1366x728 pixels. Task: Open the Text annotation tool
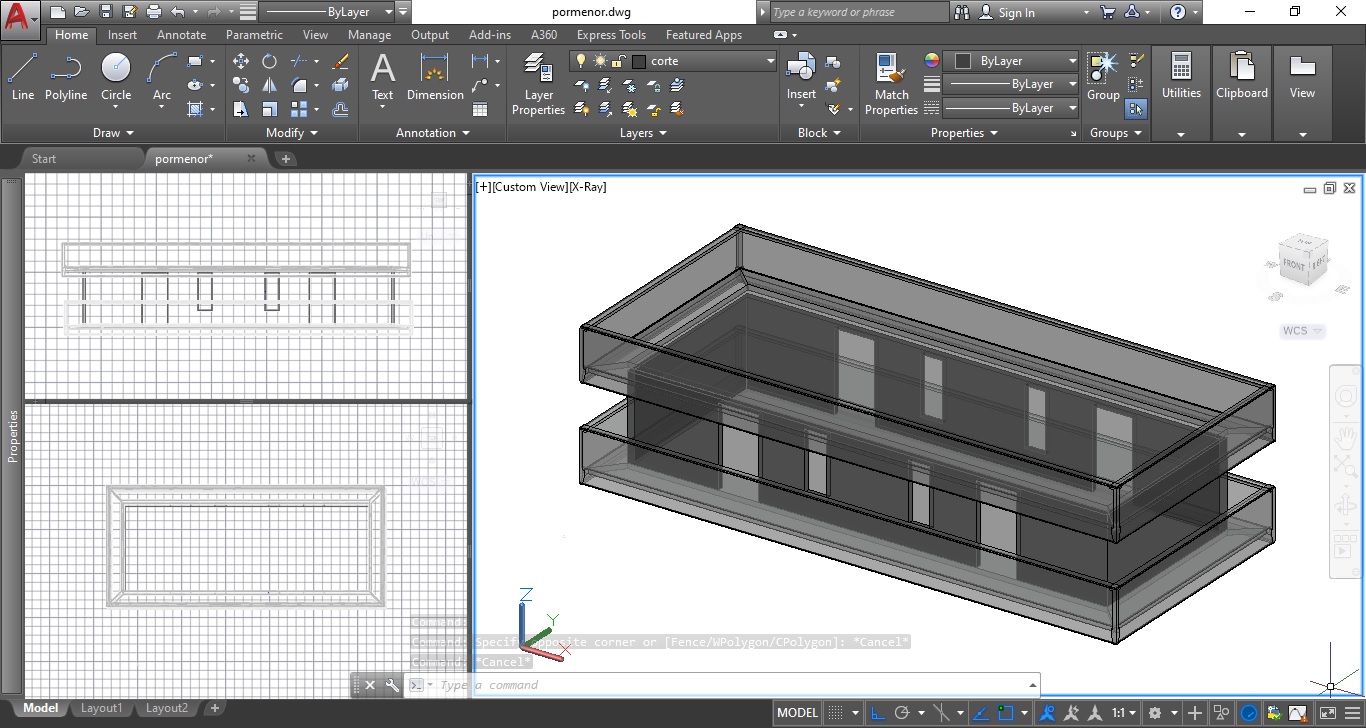pyautogui.click(x=383, y=77)
